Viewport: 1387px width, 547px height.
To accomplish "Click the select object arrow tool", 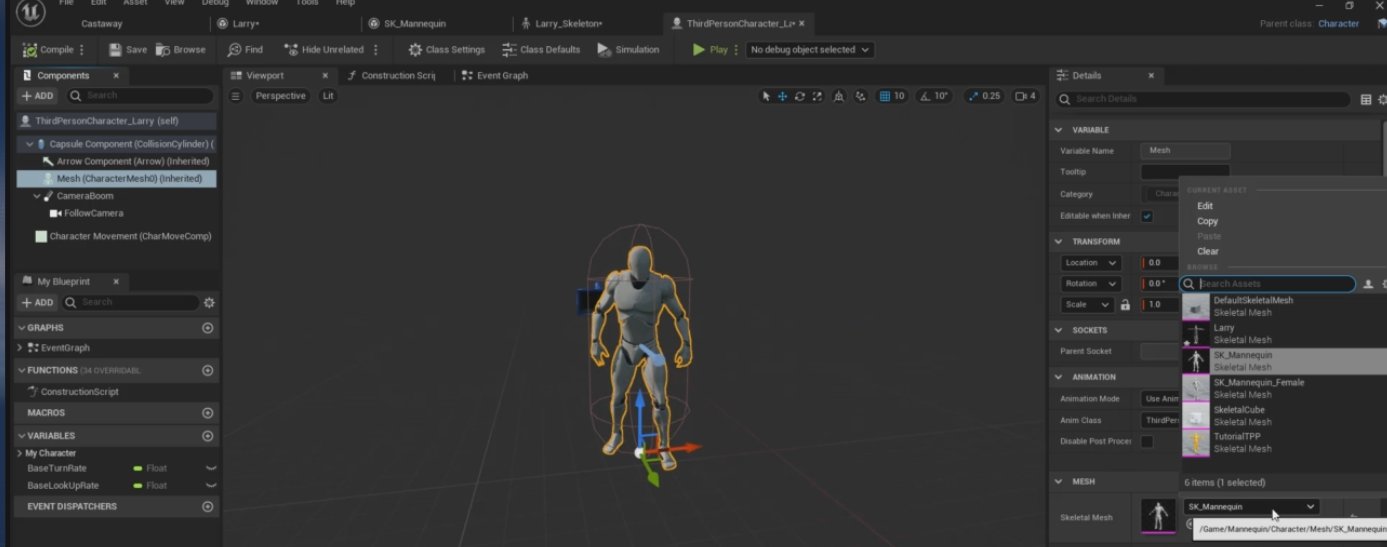I will click(766, 96).
